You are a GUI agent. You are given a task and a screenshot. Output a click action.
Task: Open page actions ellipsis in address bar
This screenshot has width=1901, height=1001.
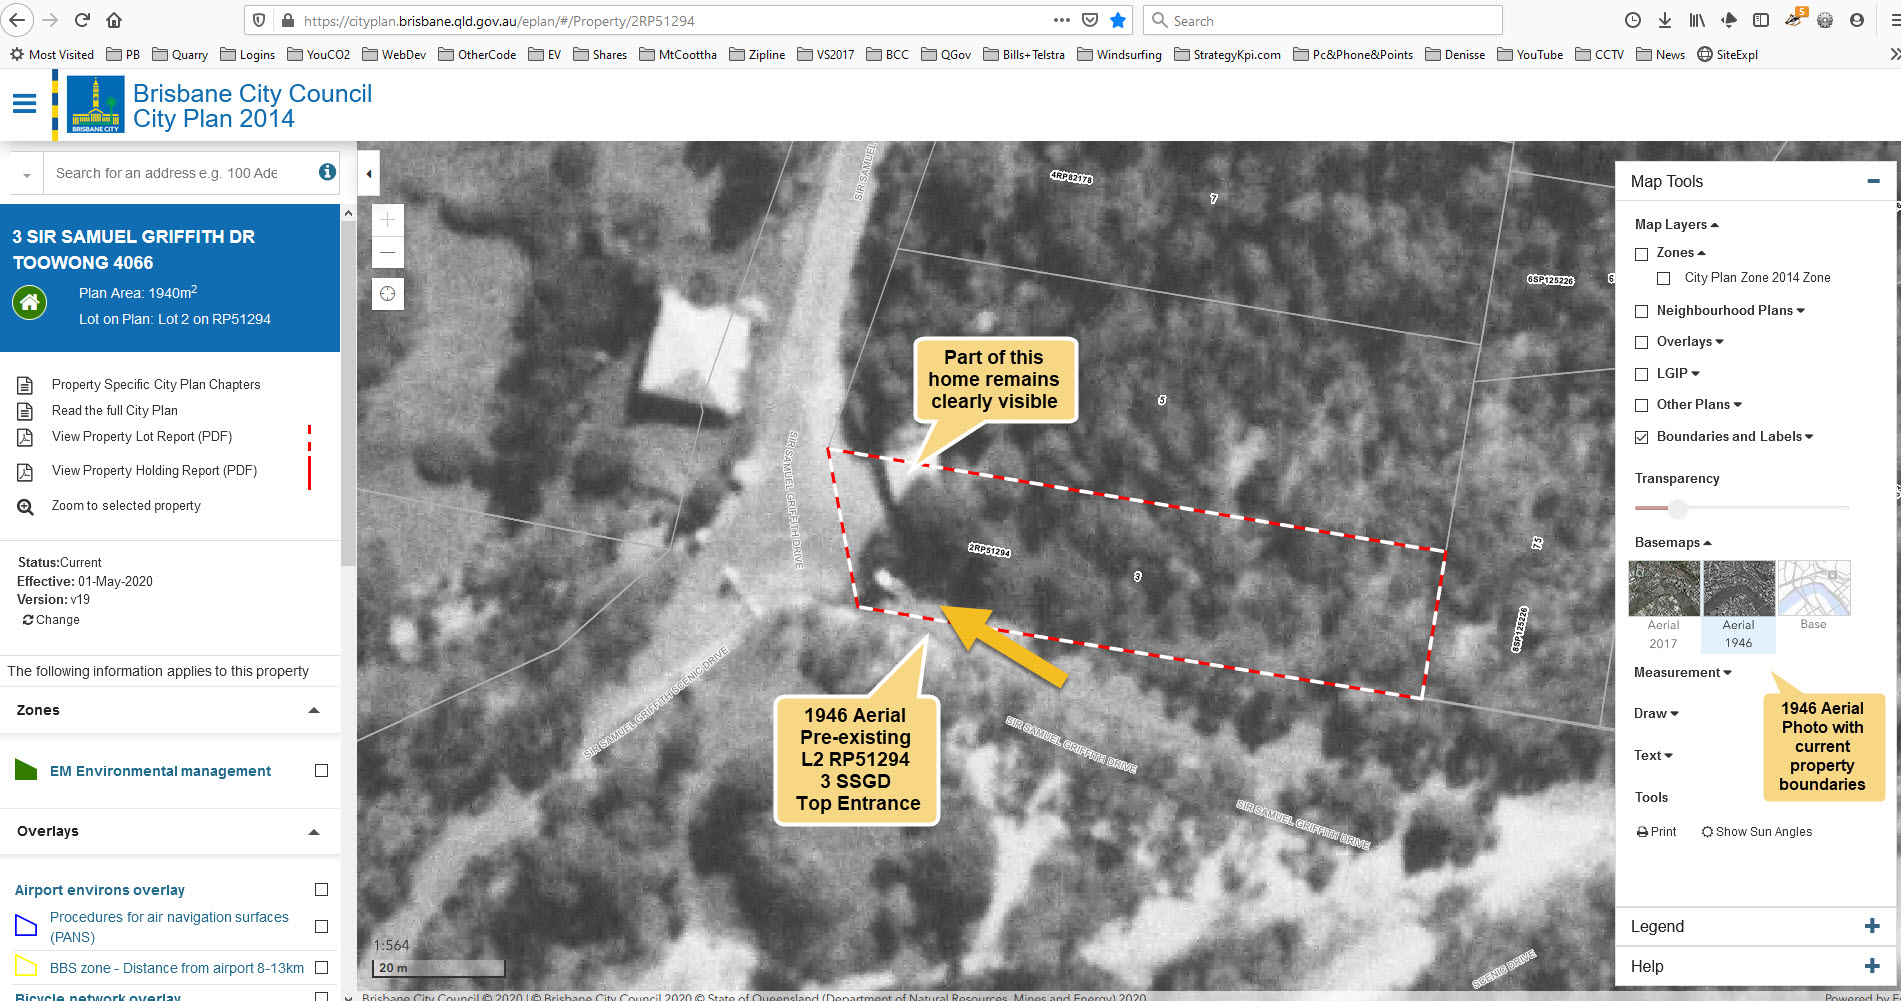(1062, 20)
